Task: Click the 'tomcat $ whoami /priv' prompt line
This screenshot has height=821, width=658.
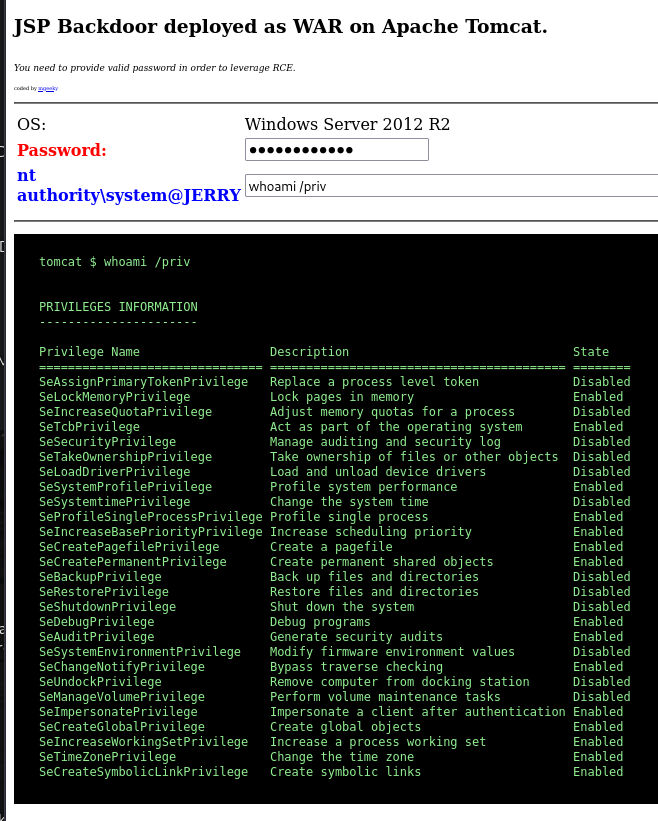Action: [115, 262]
